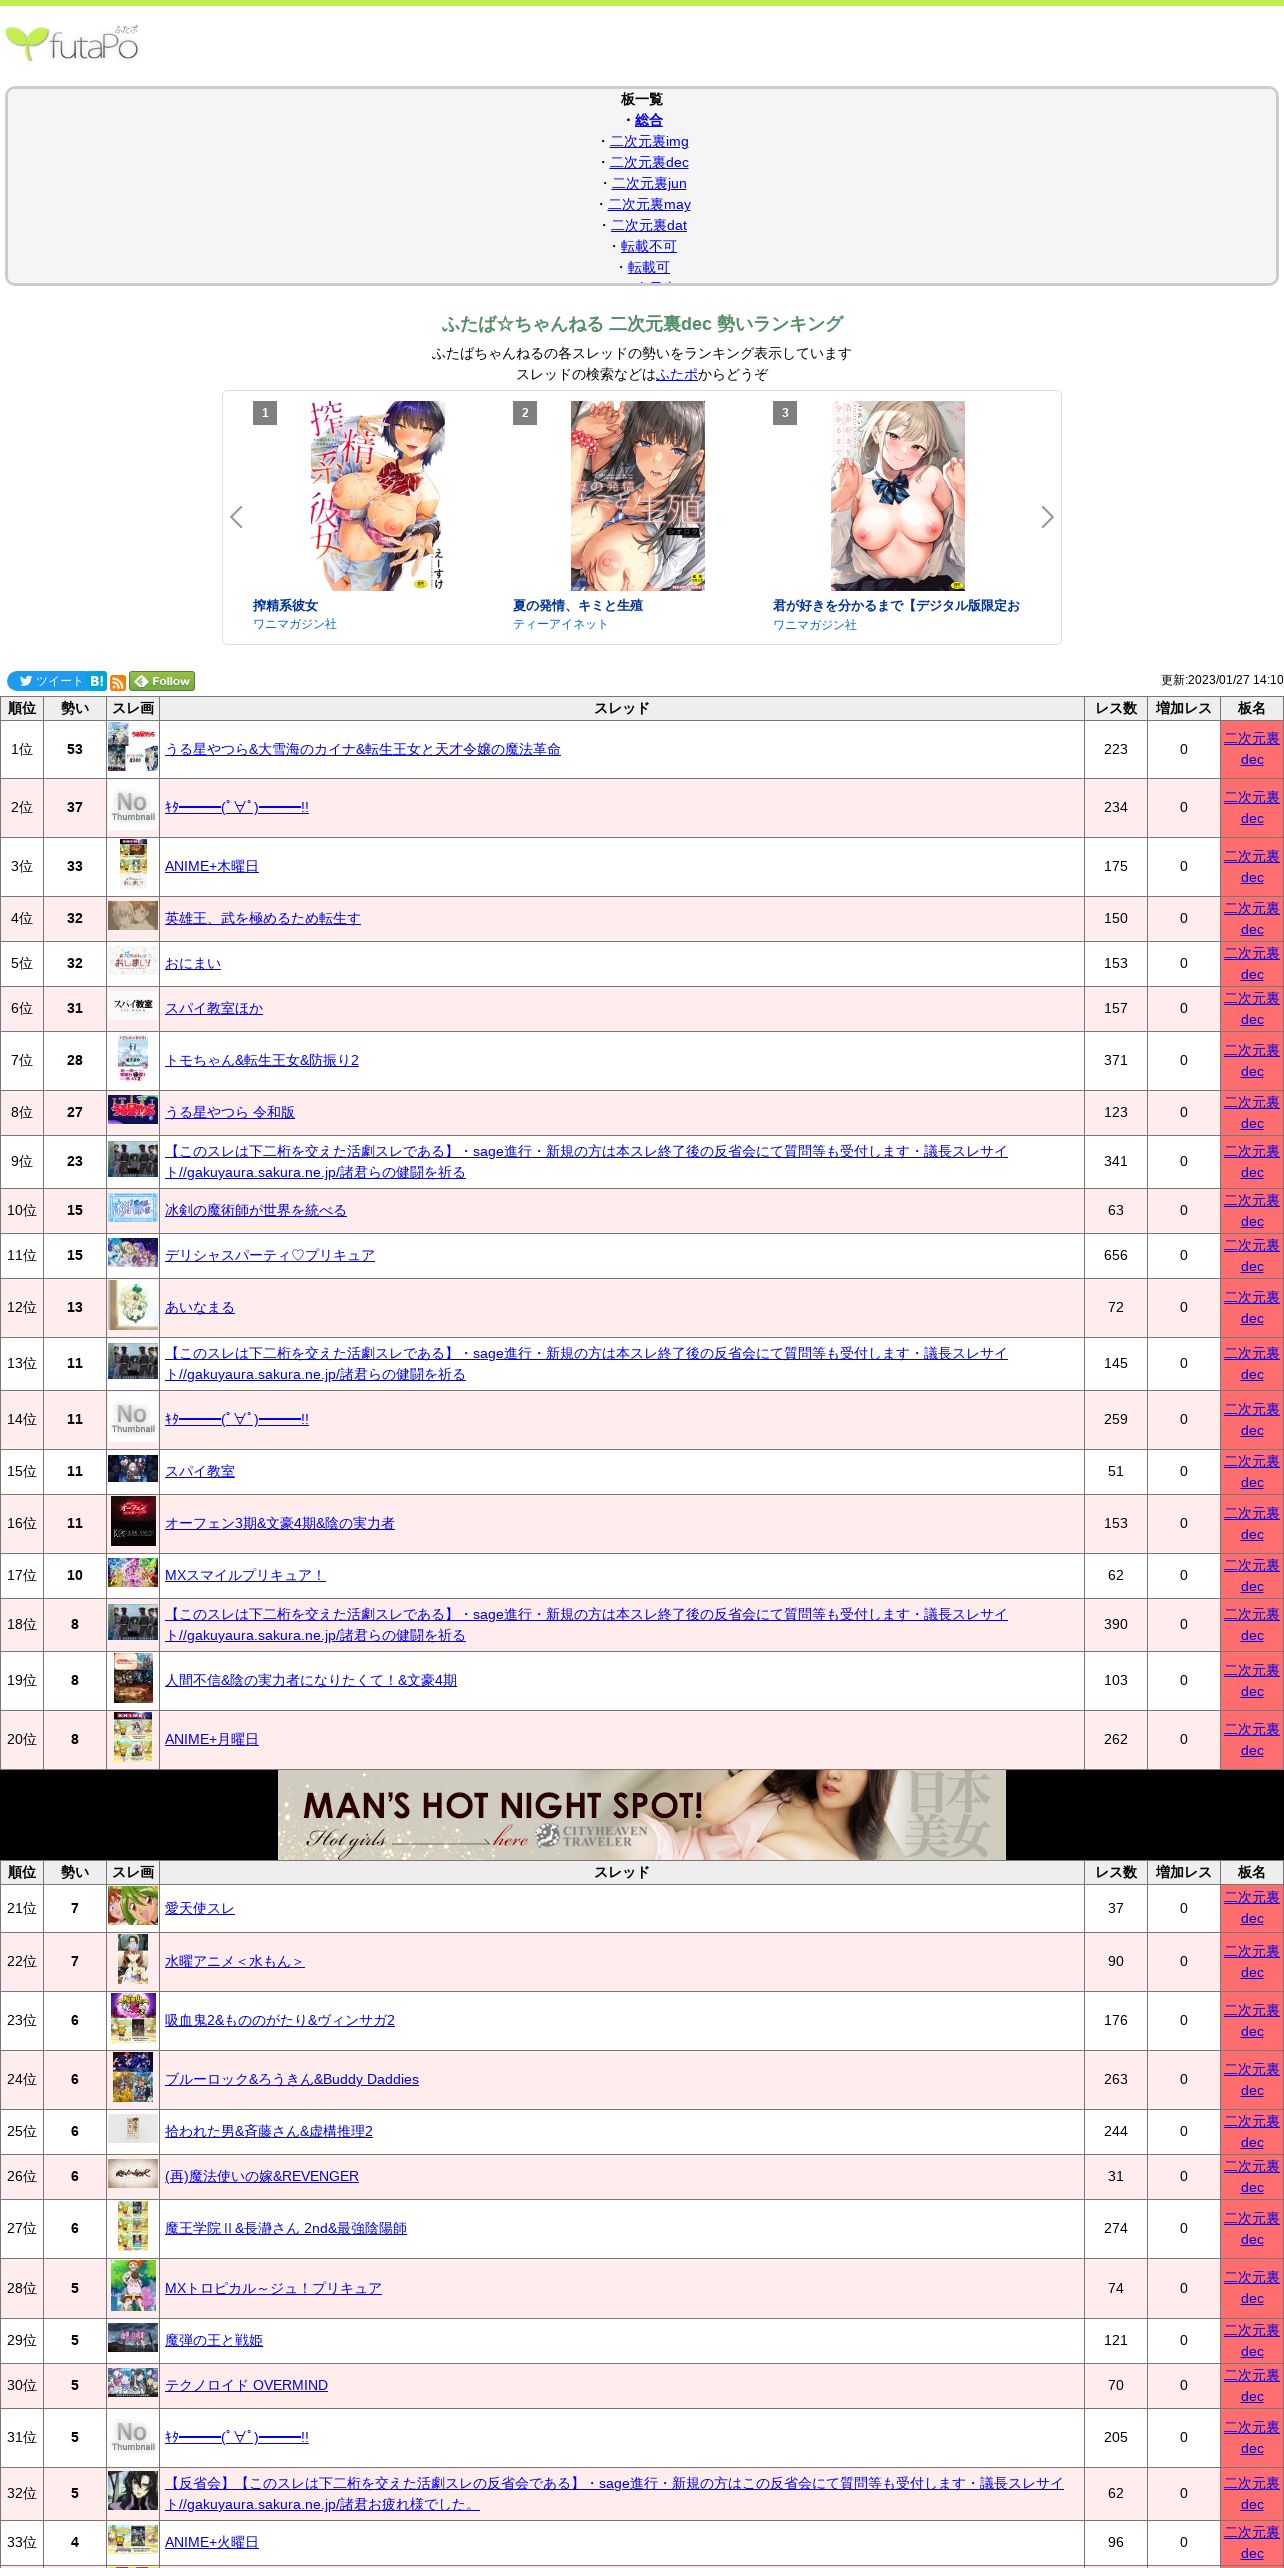Viewport: 1284px width, 2568px height.
Task: Open thread 人間不信&陰の実力者になりたくて！
Action: (x=311, y=1680)
